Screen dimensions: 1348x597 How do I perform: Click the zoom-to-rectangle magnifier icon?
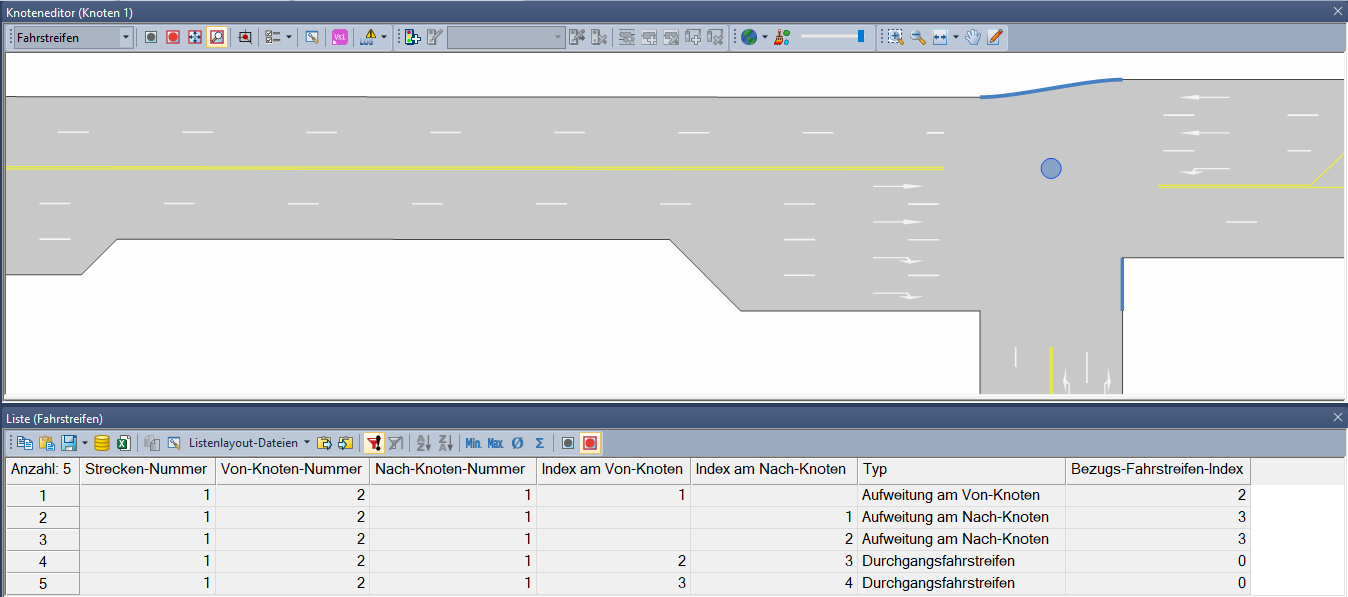point(895,37)
